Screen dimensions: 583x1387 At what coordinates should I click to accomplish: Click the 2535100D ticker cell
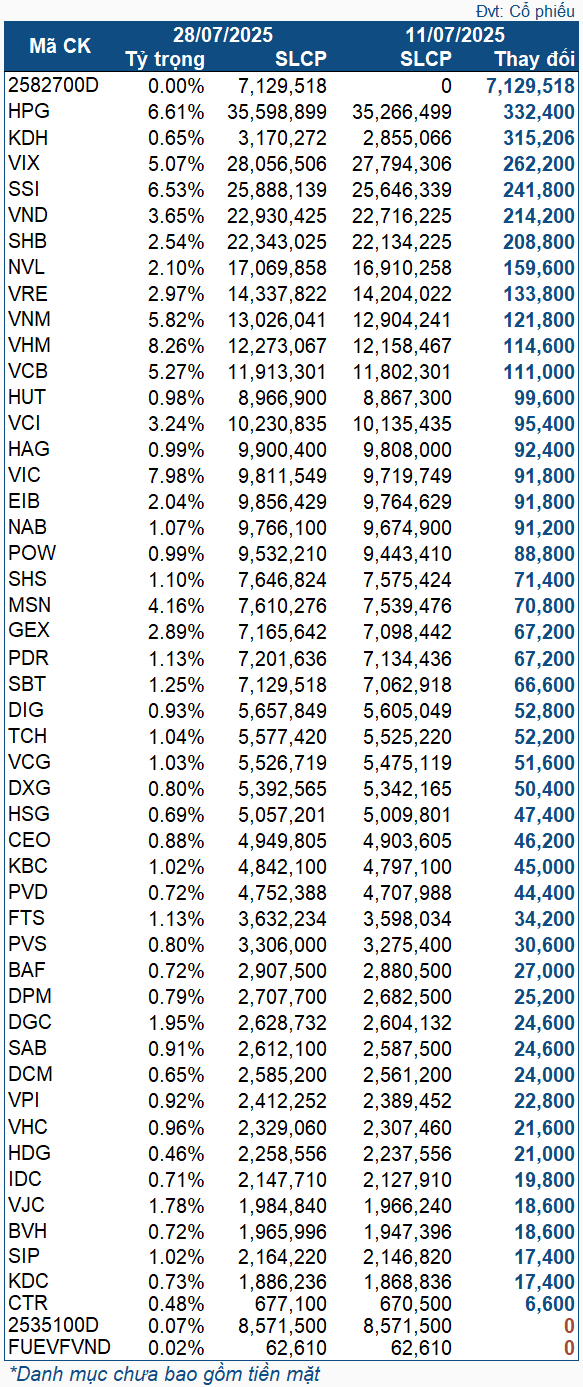tap(53, 1325)
